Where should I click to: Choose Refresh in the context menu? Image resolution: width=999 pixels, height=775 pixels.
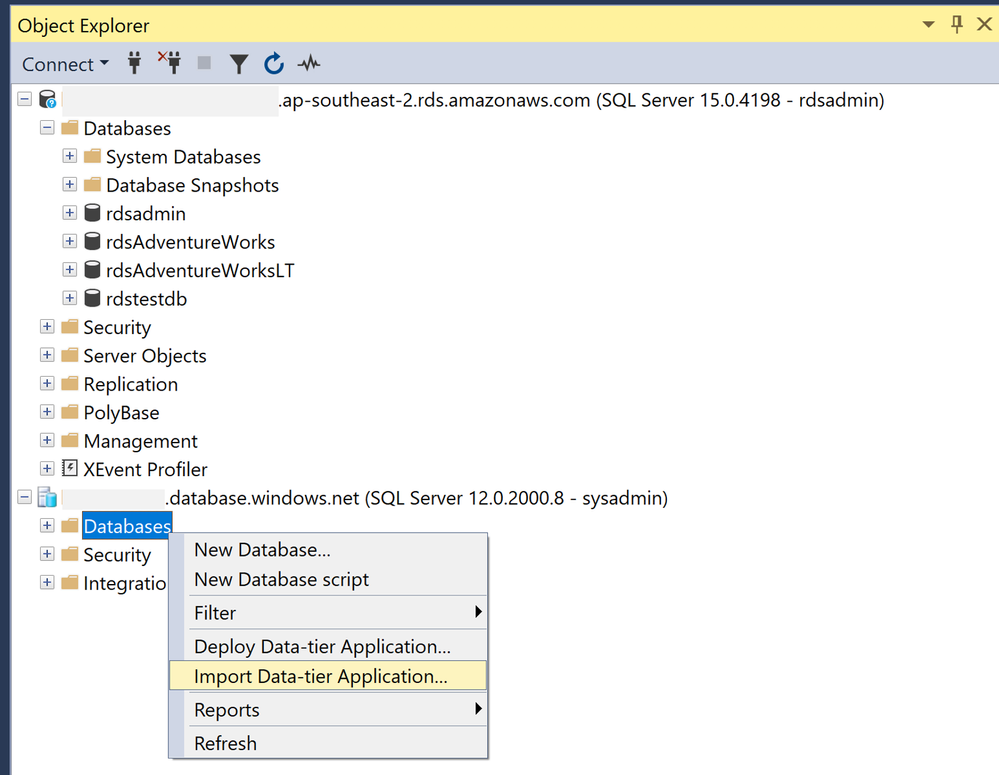(x=328, y=743)
